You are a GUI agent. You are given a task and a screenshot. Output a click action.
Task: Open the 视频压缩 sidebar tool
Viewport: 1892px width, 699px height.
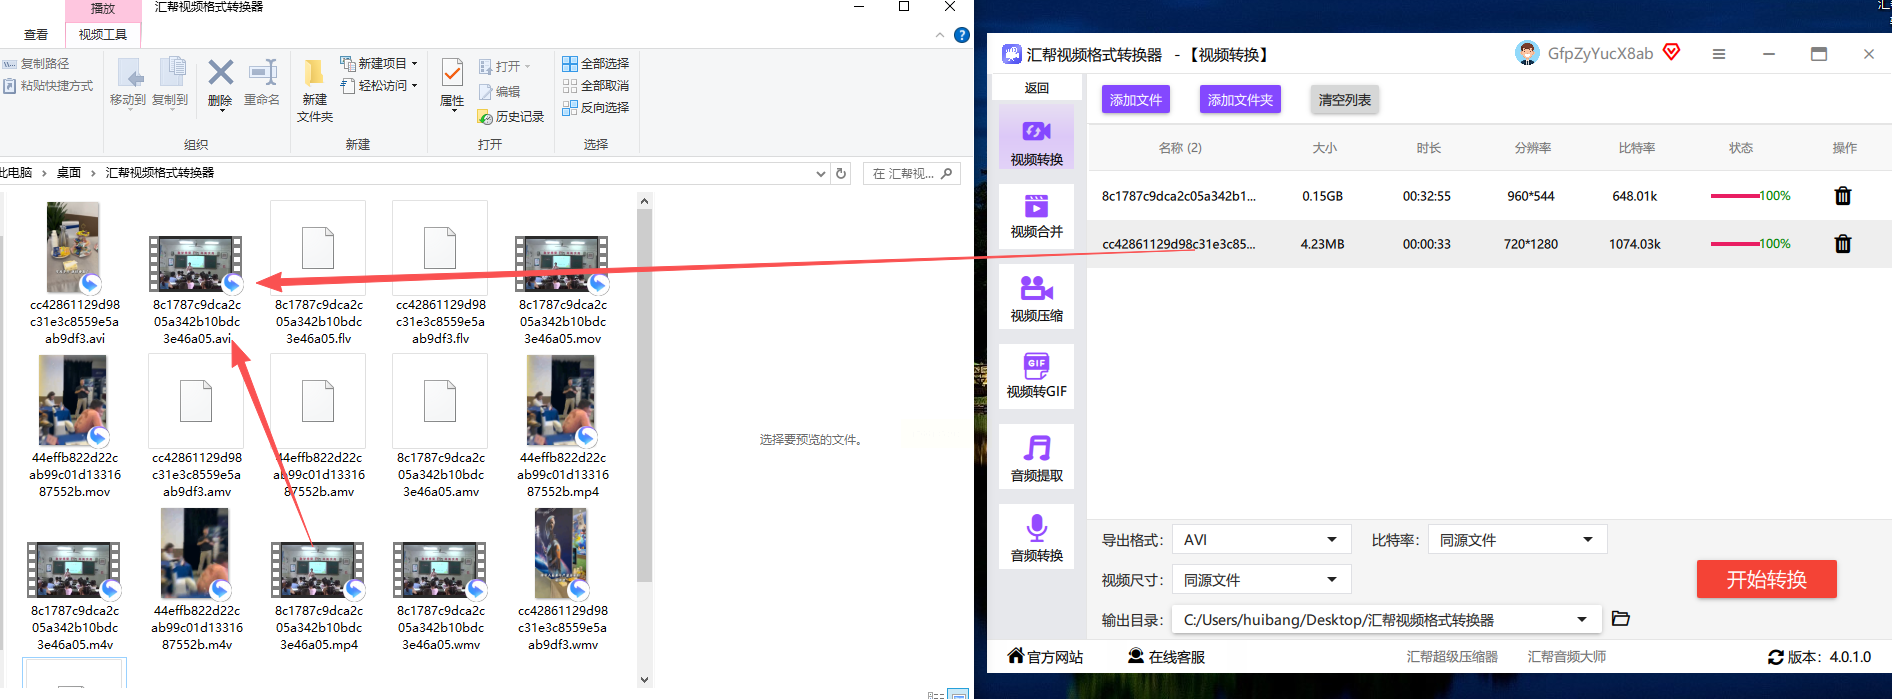(x=1036, y=298)
